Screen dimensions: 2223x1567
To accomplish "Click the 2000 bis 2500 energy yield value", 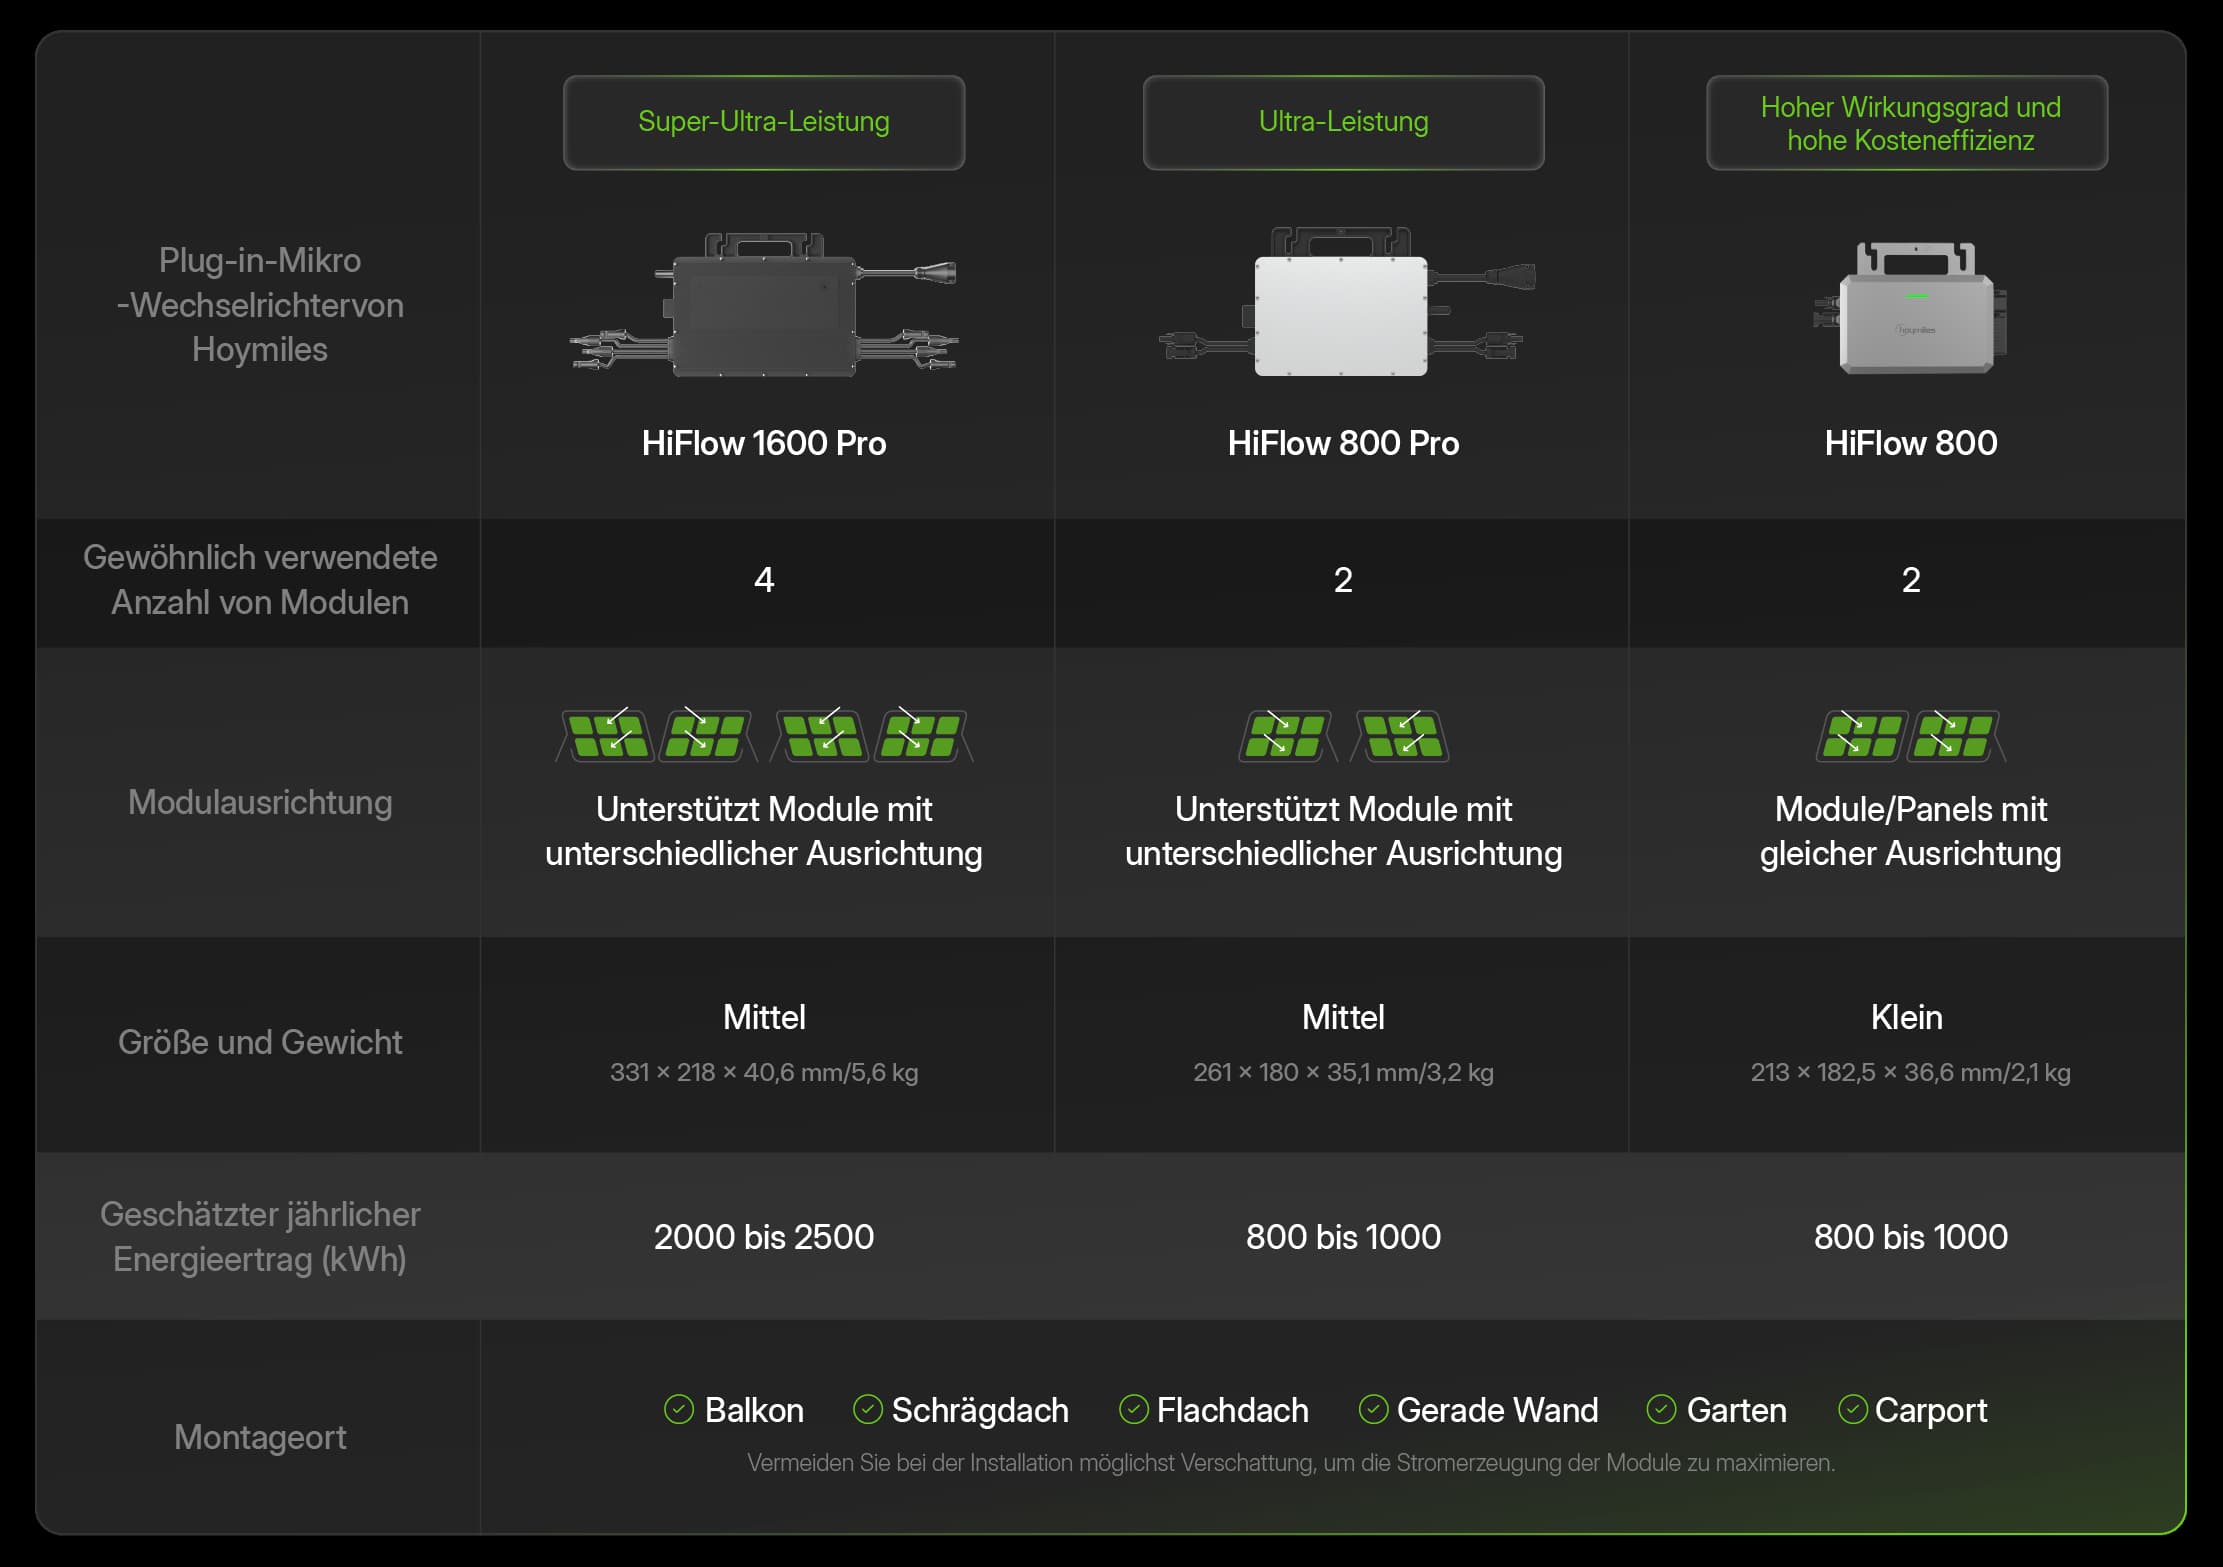I will 764,1237.
